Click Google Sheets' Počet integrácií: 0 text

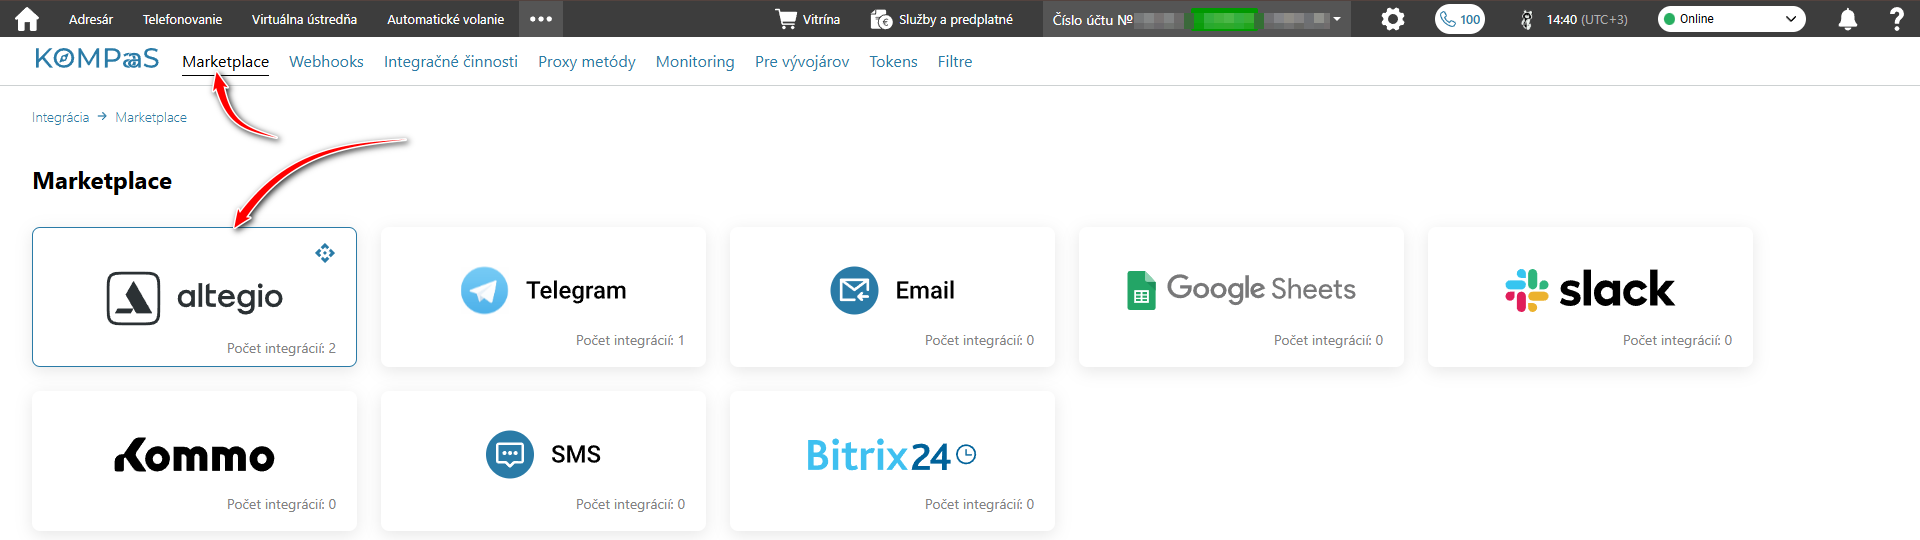click(x=1328, y=340)
